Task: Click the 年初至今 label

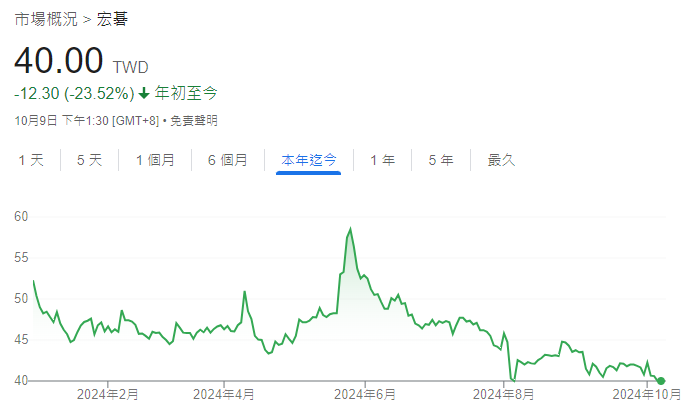Action: [186, 93]
